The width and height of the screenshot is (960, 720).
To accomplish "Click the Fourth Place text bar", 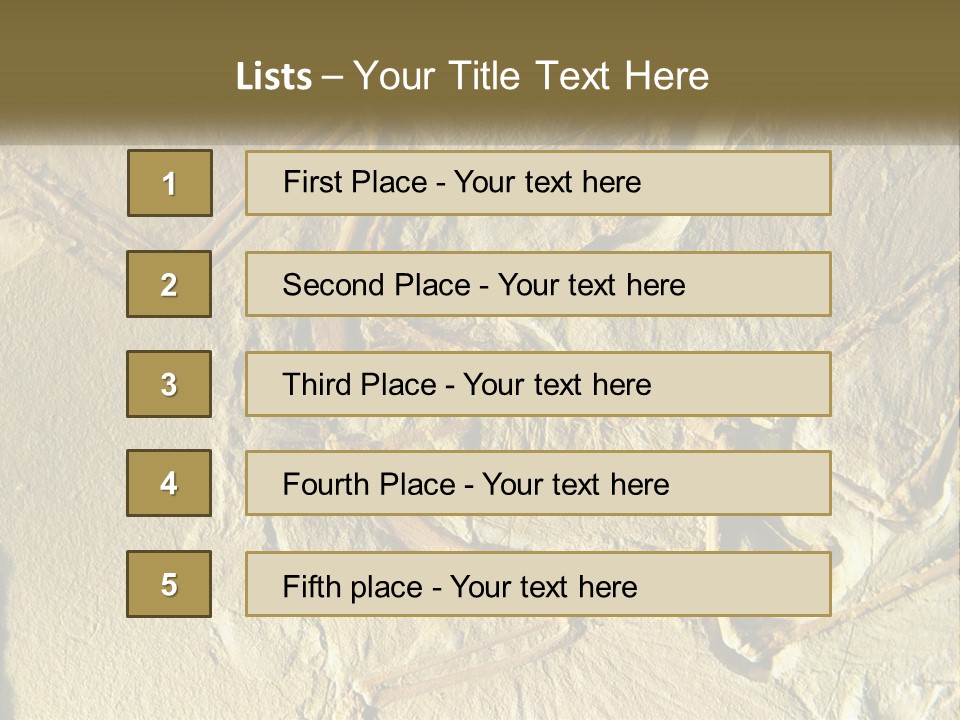I will click(x=538, y=483).
